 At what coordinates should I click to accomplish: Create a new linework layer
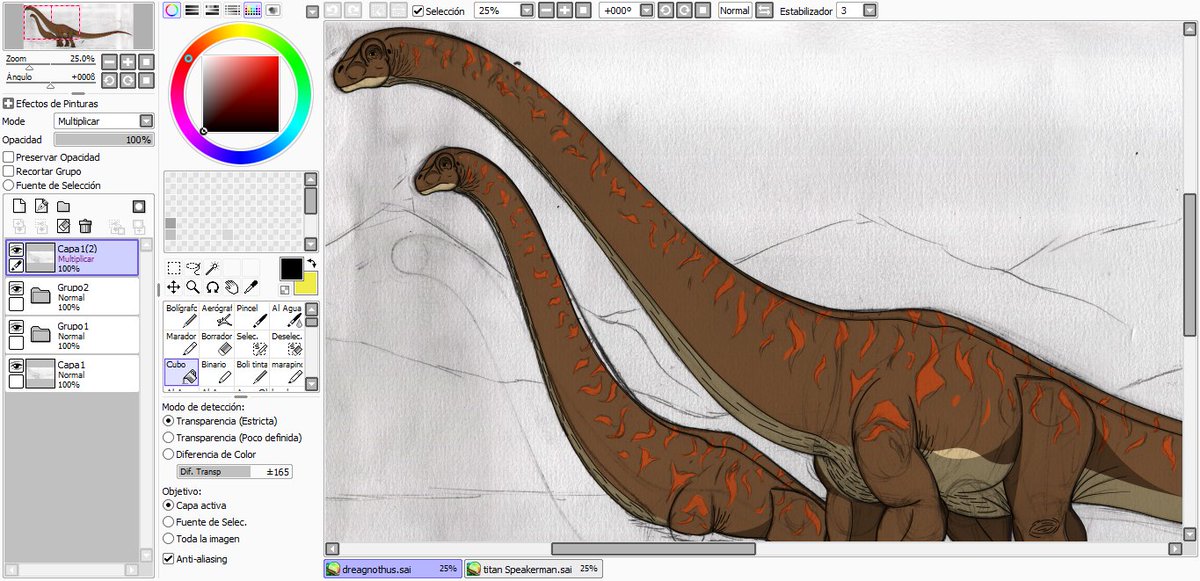point(41,206)
